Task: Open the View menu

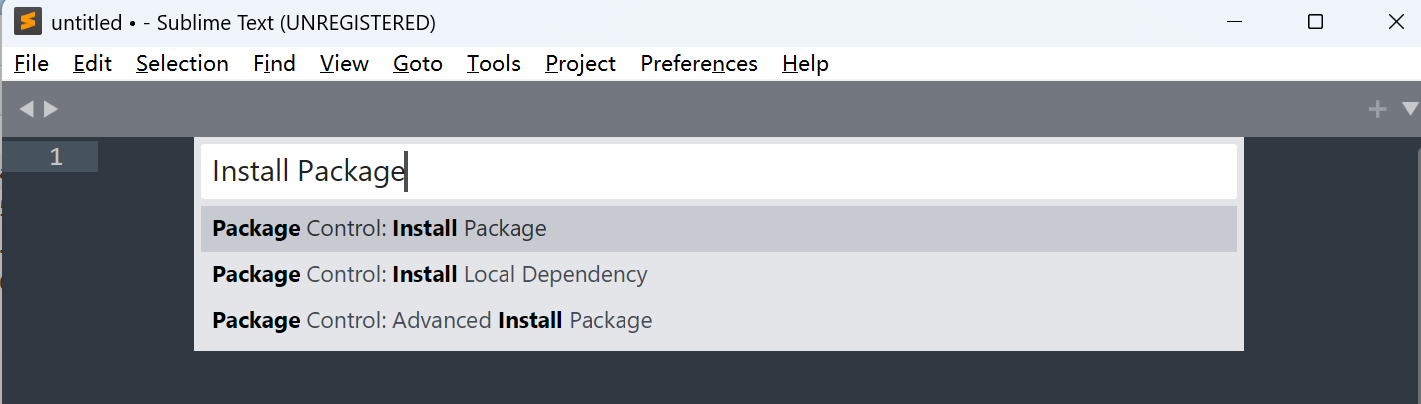Action: tap(344, 64)
